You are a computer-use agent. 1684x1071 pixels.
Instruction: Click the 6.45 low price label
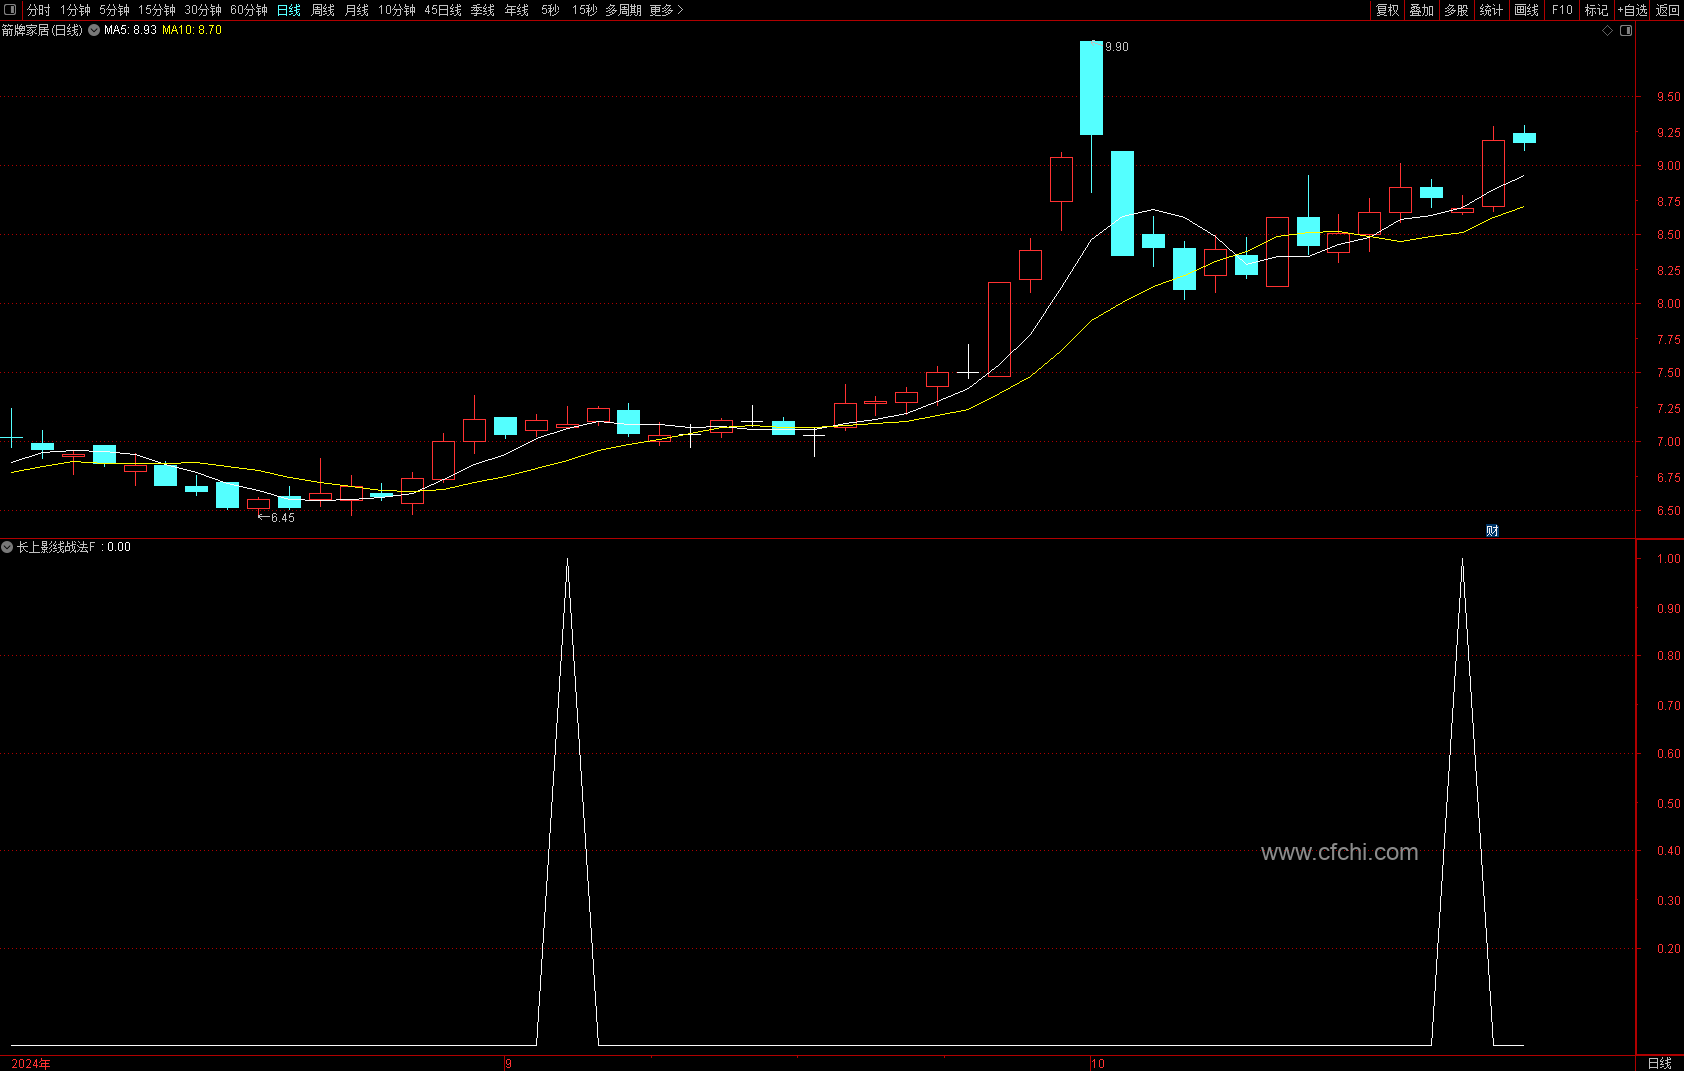[283, 518]
